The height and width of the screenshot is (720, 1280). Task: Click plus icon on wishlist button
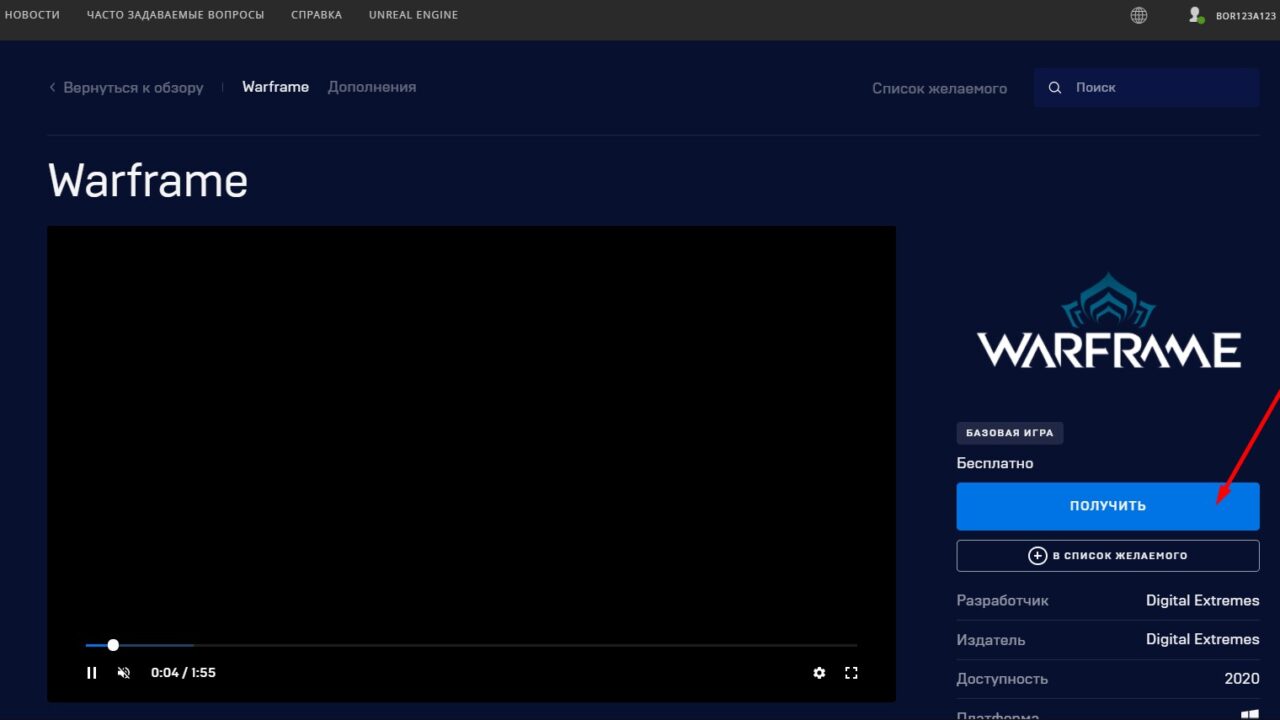pyautogui.click(x=1038, y=556)
